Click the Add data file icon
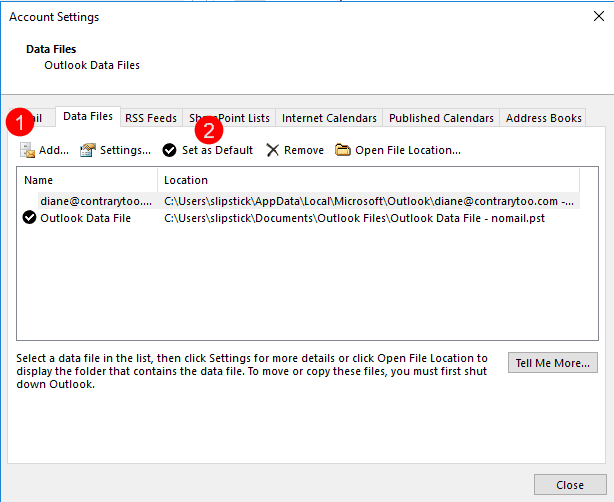This screenshot has width=614, height=502. click(27, 150)
